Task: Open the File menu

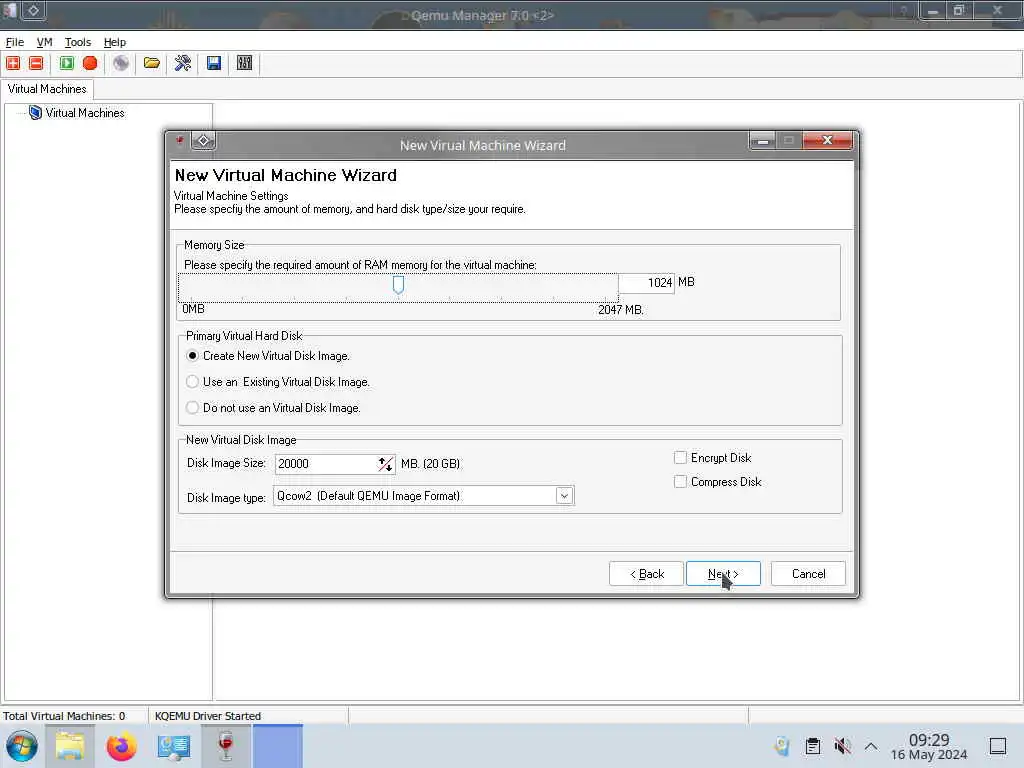Action: click(x=14, y=42)
